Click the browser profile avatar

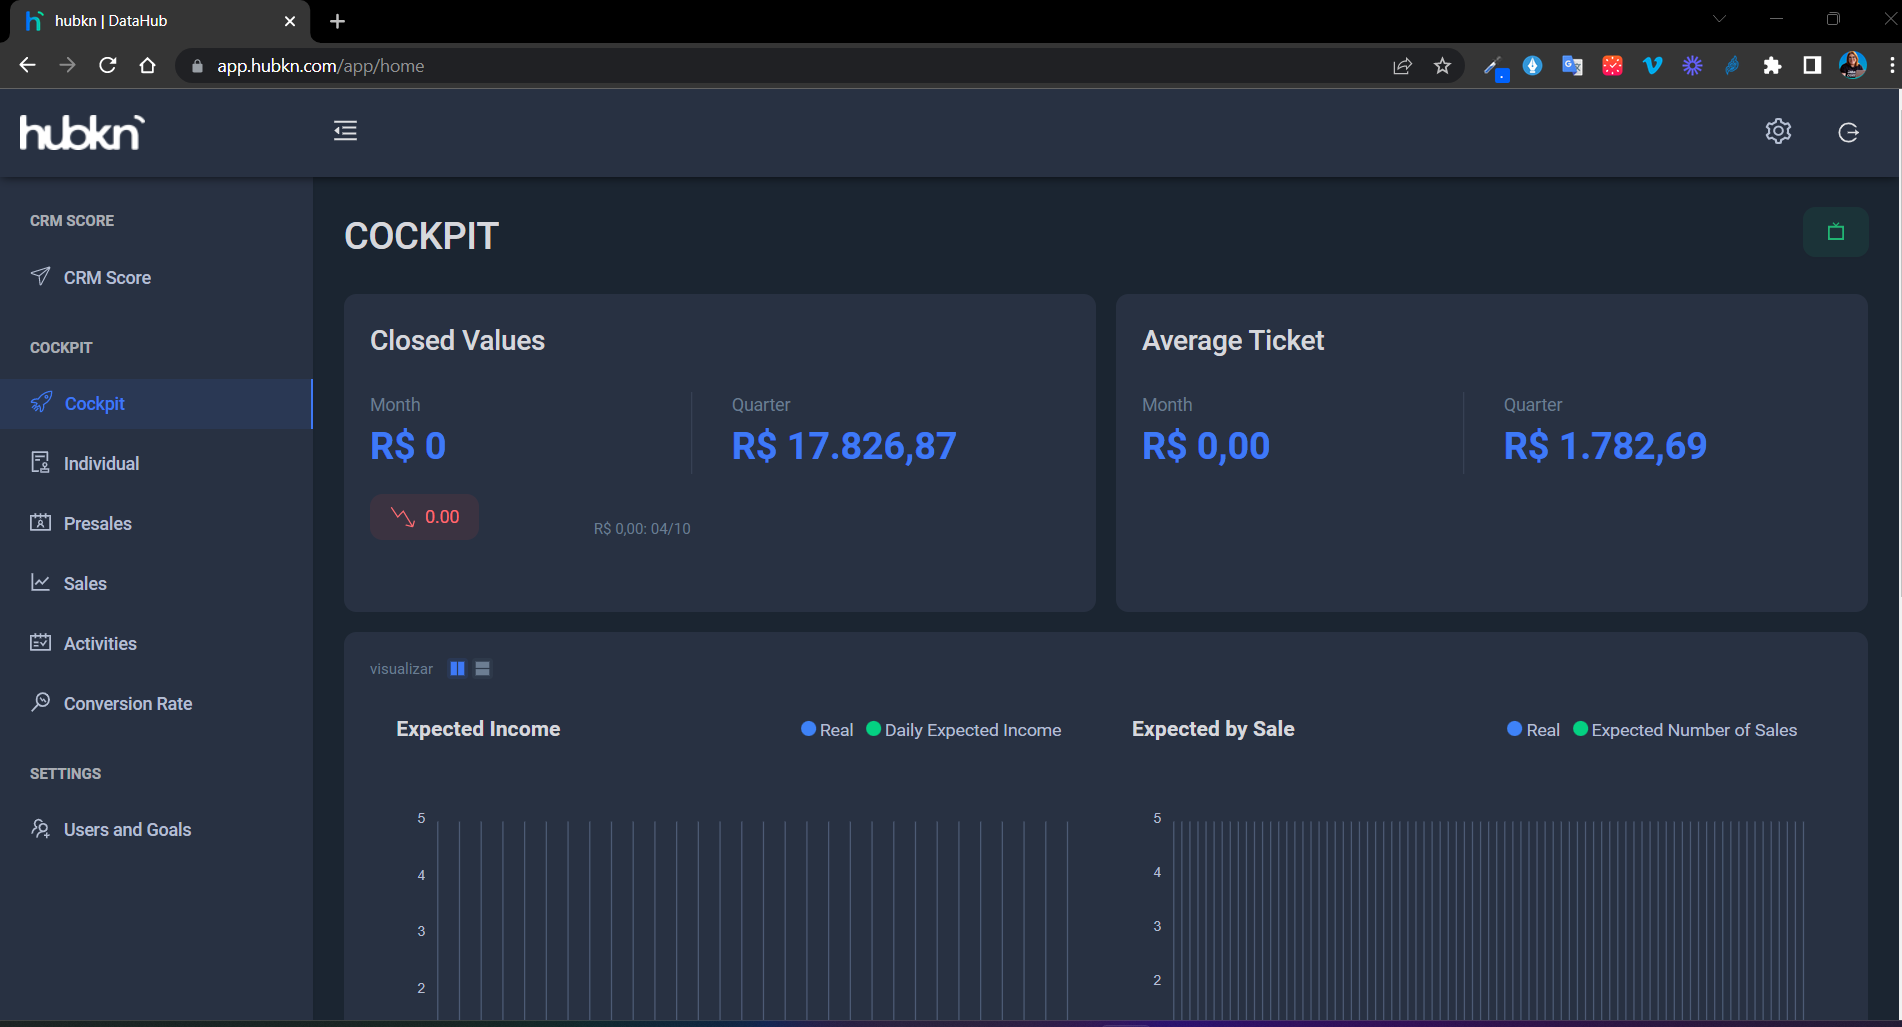1852,66
